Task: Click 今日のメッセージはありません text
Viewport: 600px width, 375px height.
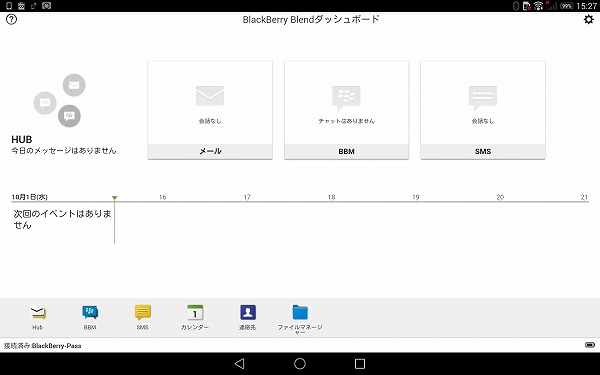Action: [x=64, y=151]
